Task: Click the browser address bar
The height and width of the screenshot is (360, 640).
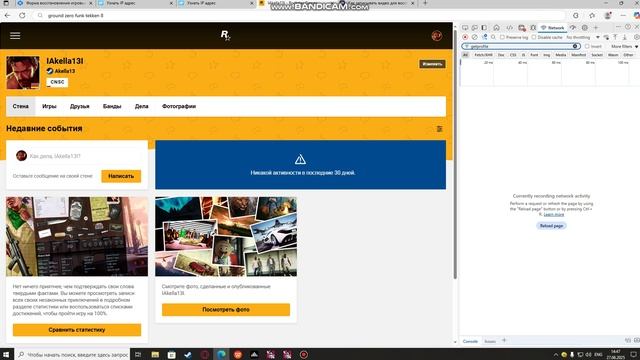Action: pyautogui.click(x=300, y=16)
